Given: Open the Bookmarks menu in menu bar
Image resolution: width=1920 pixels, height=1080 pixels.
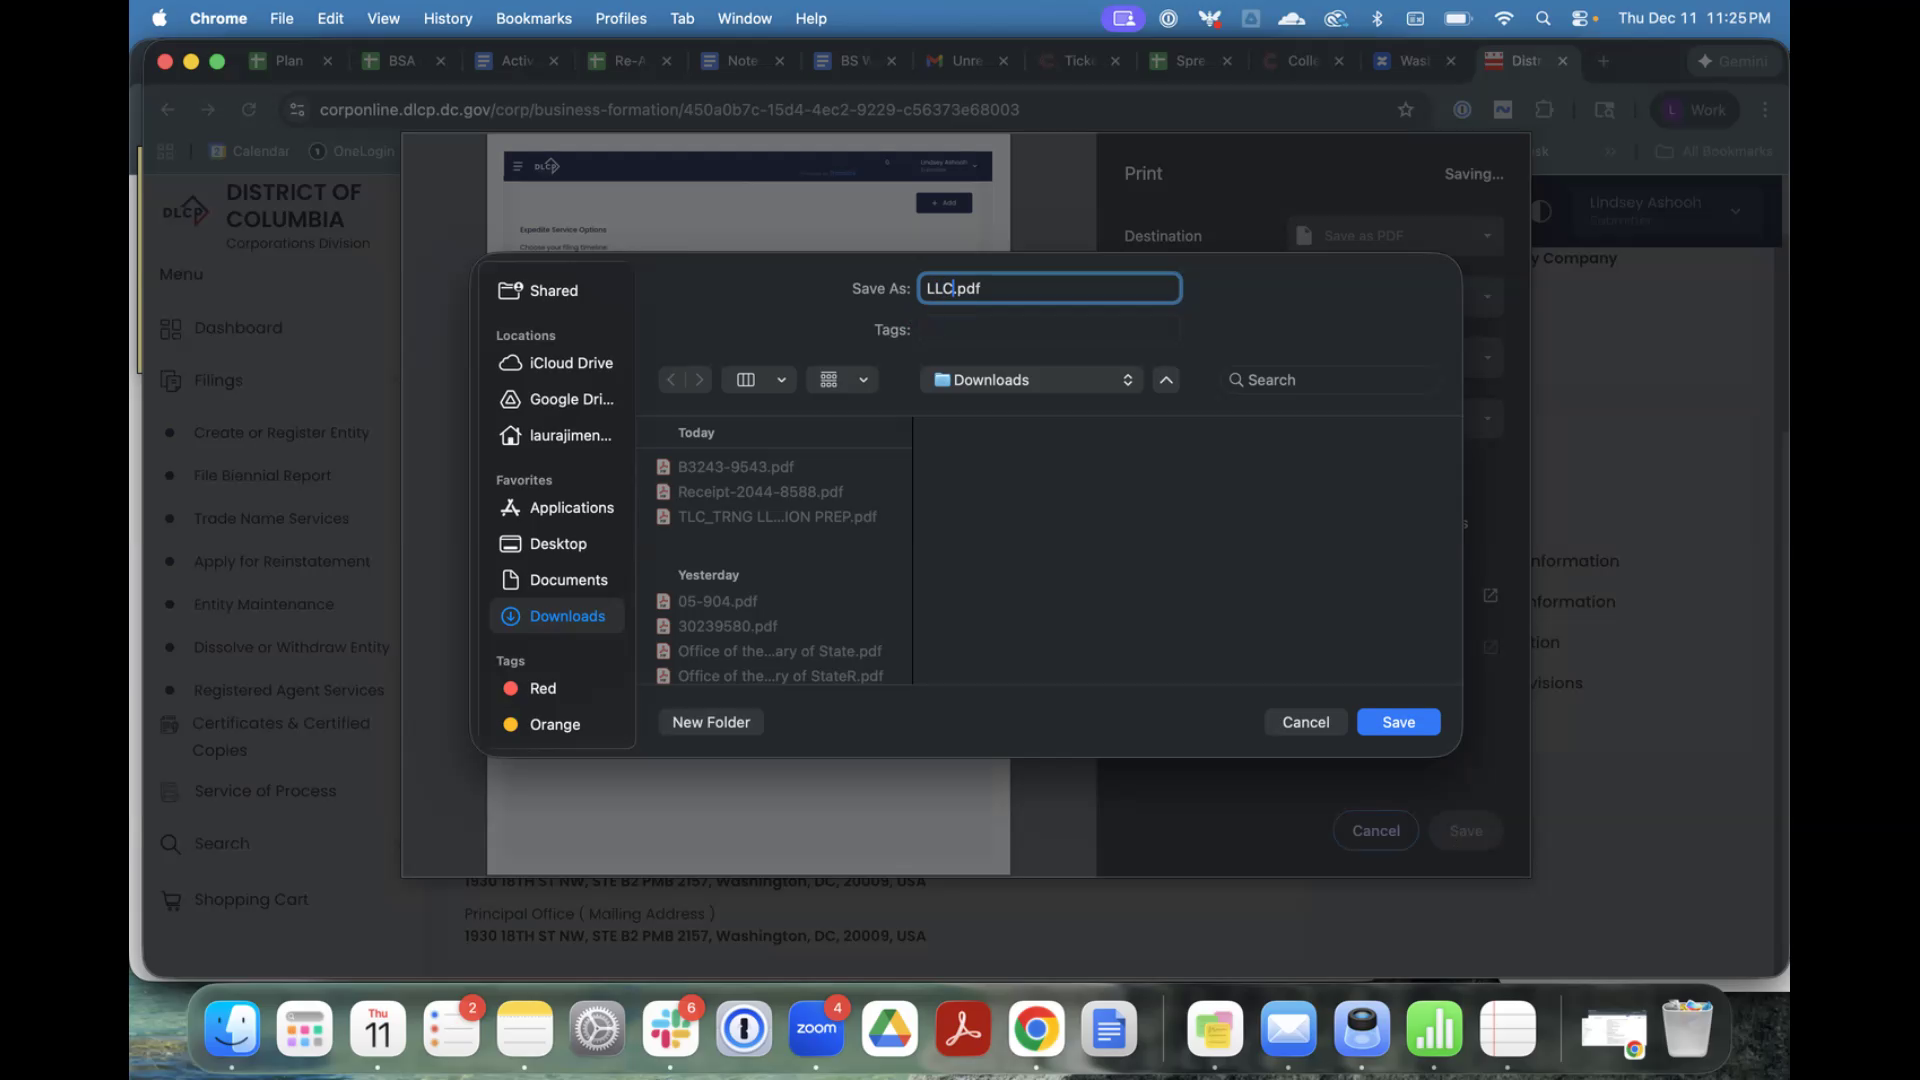Looking at the screenshot, I should tap(533, 18).
